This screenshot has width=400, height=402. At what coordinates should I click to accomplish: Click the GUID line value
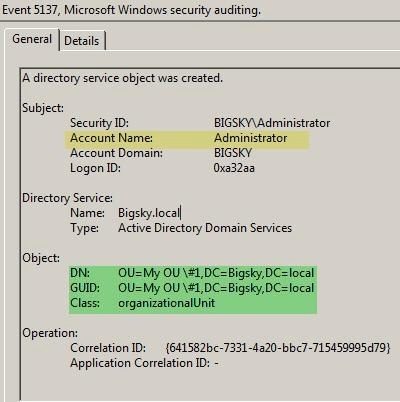coord(216,288)
